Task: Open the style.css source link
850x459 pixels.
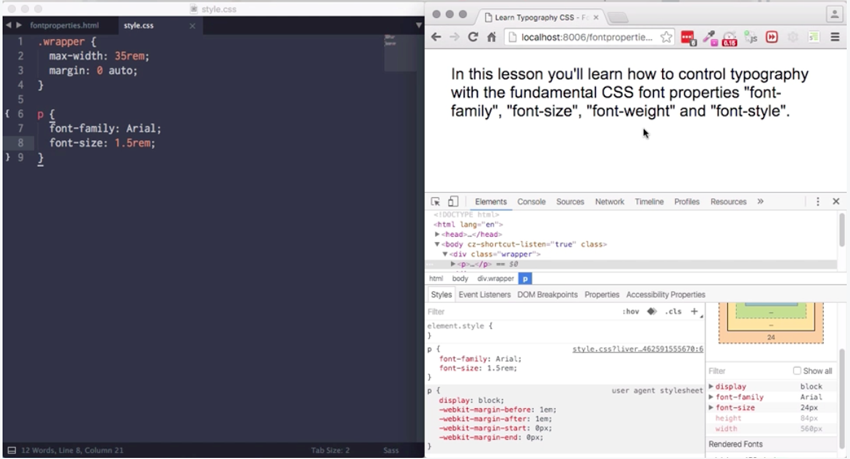Action: [638, 349]
